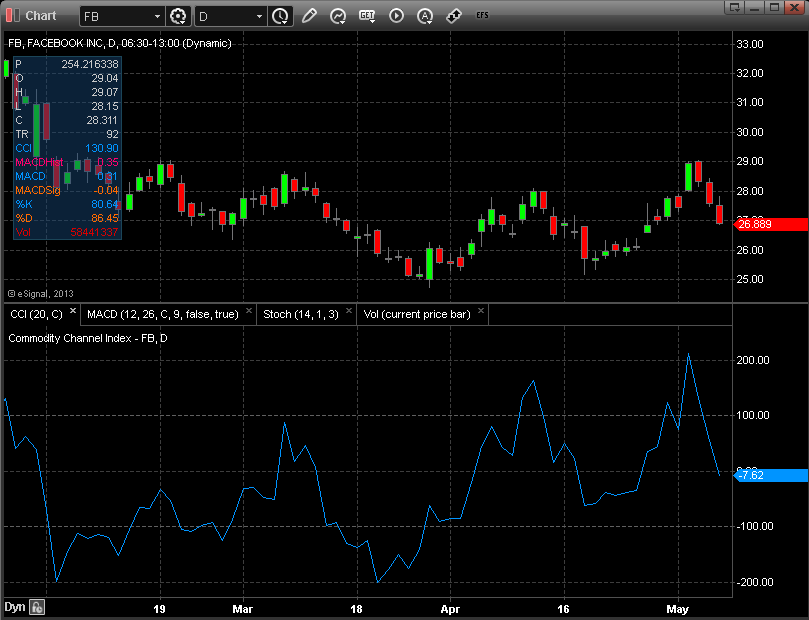809x620 pixels.
Task: Click the Commodity Channel Index - FB, D label
Action: pos(88,338)
